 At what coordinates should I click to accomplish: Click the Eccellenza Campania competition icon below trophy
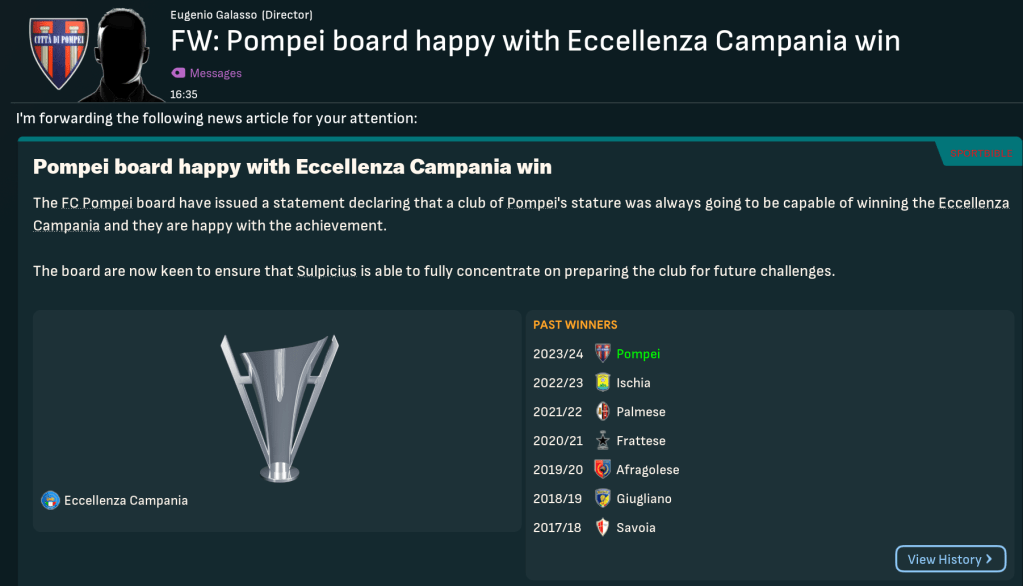[50, 500]
